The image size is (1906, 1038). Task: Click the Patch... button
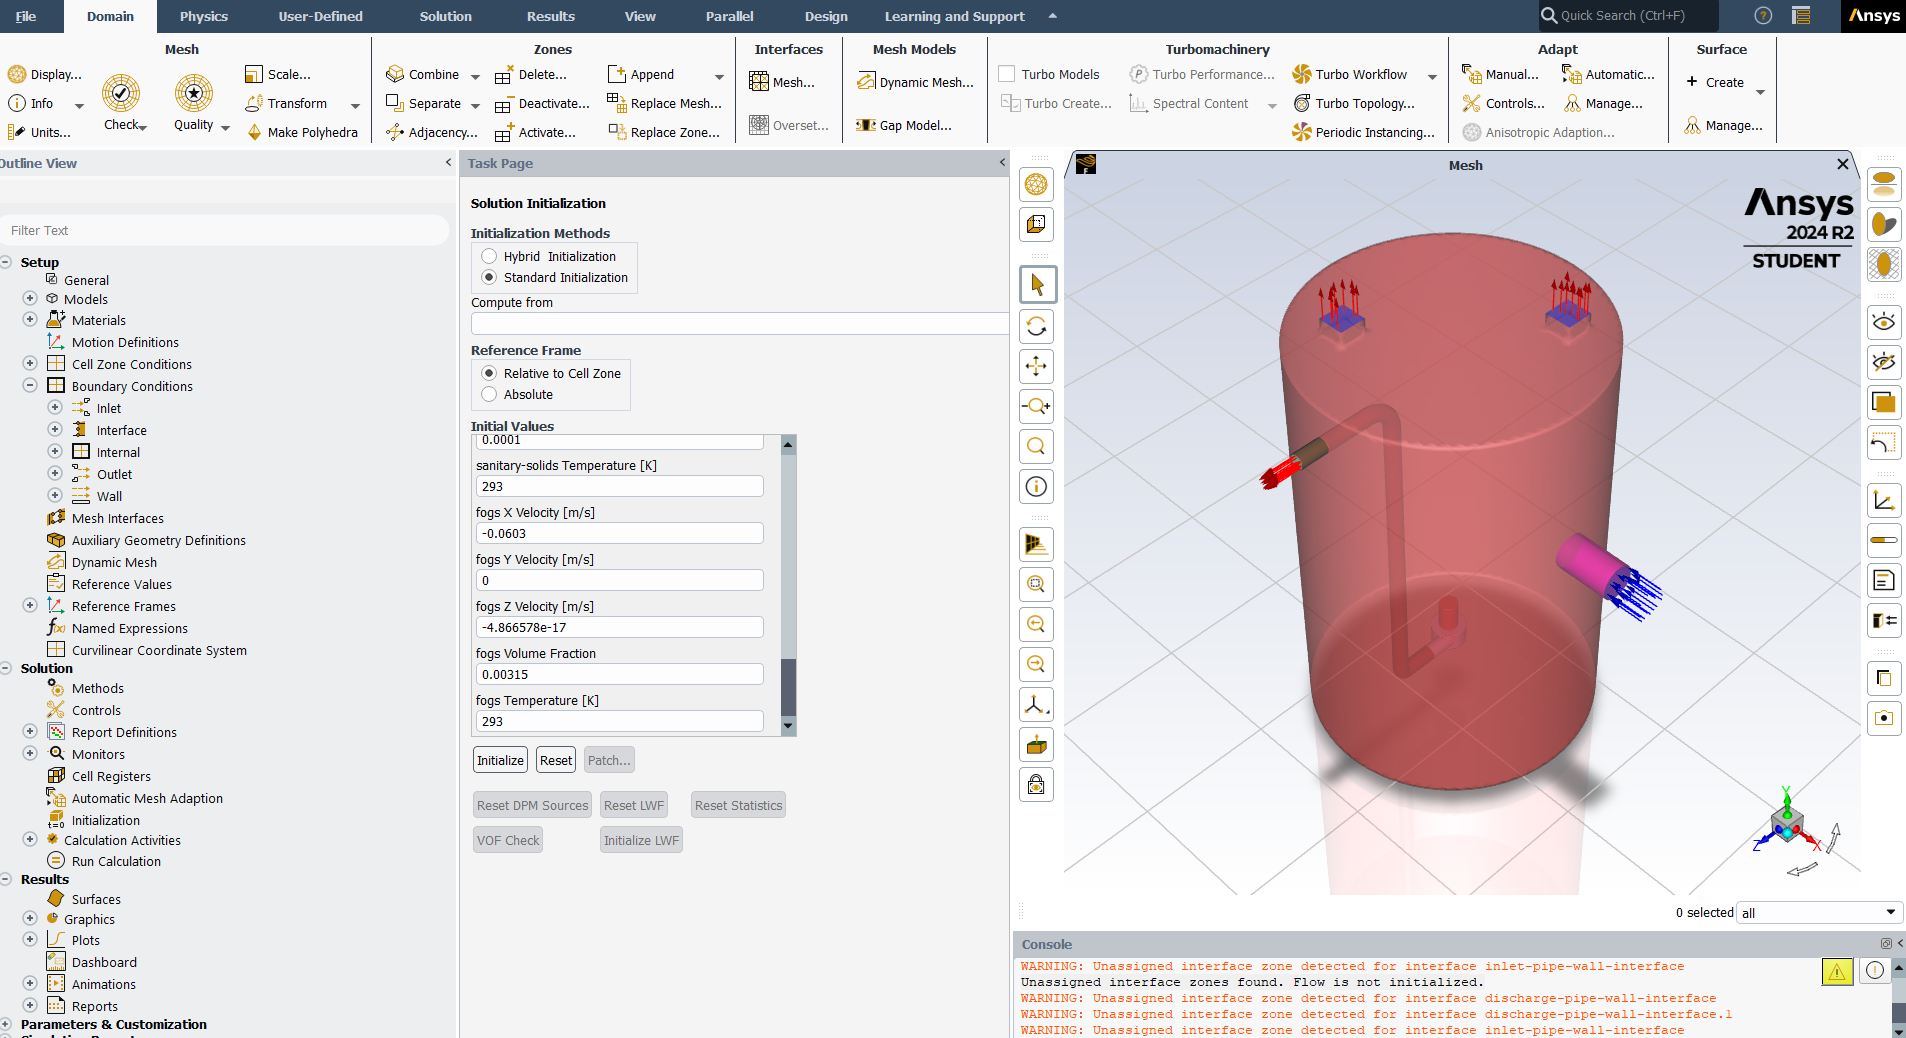609,760
